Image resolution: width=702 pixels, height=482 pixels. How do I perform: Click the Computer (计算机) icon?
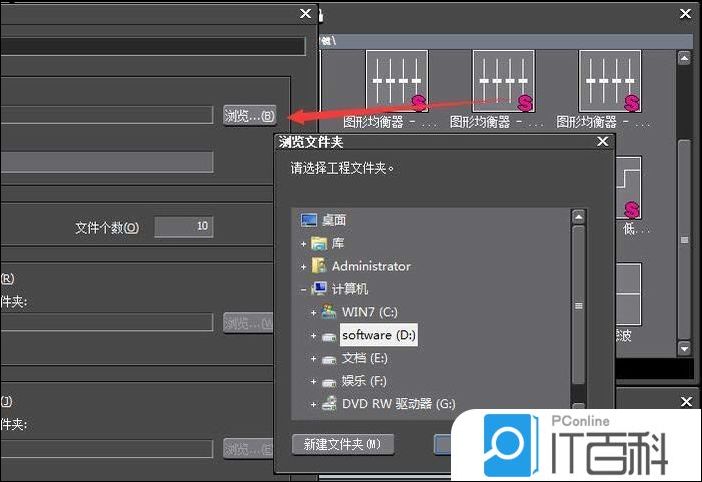point(319,289)
